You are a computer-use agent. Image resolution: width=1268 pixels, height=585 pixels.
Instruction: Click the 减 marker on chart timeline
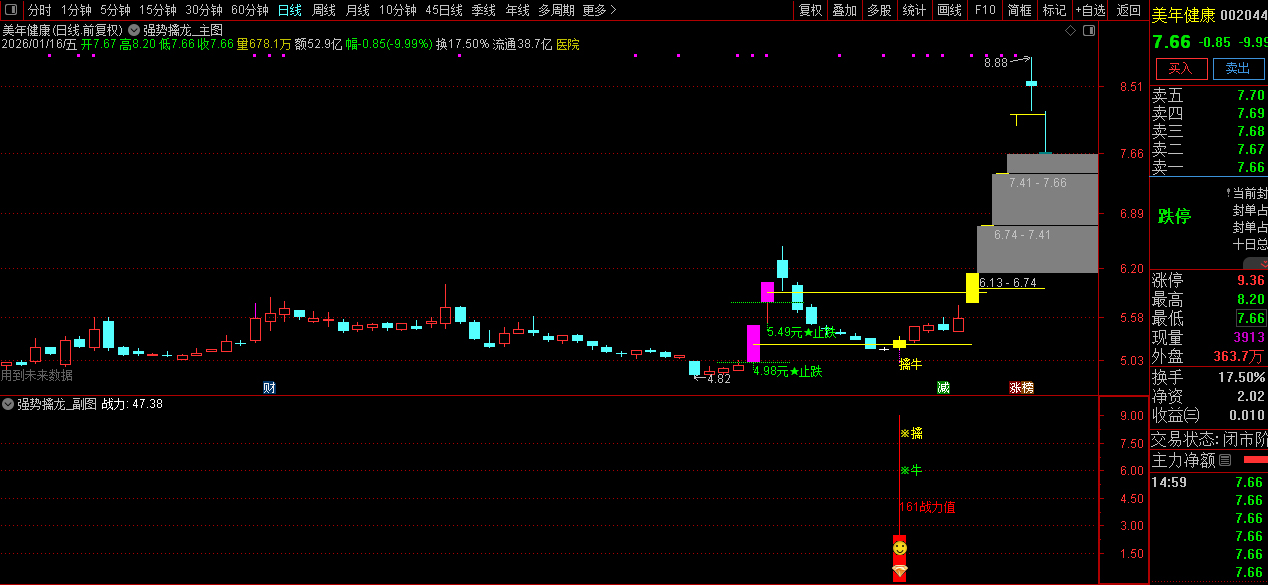943,387
